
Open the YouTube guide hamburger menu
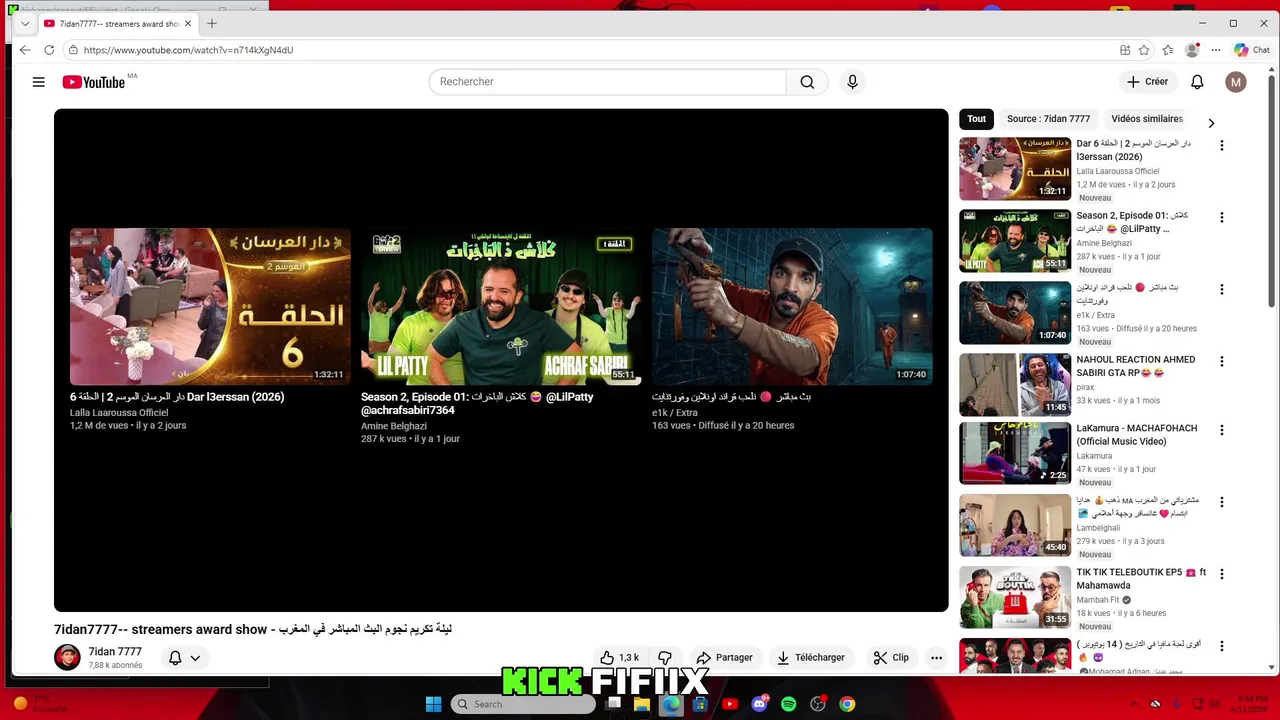38,82
